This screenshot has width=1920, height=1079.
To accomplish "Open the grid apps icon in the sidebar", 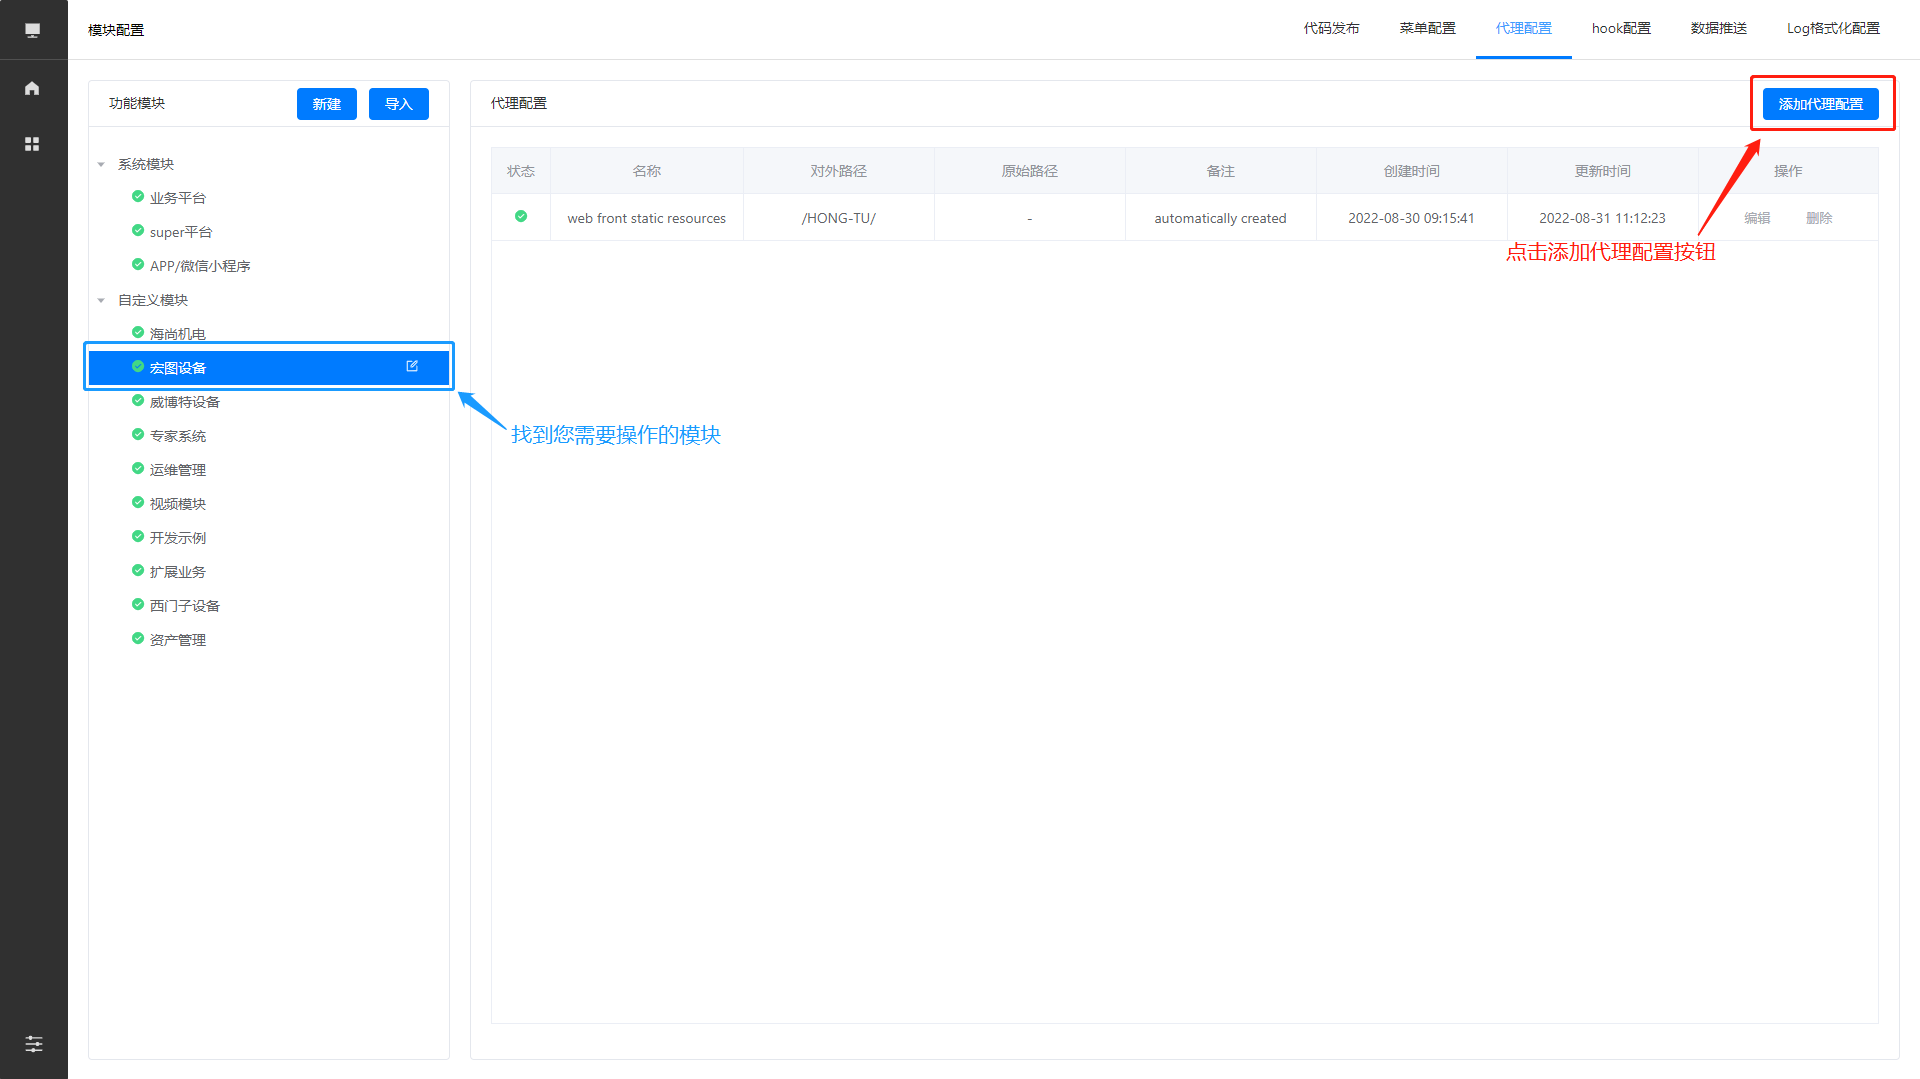I will (x=32, y=144).
